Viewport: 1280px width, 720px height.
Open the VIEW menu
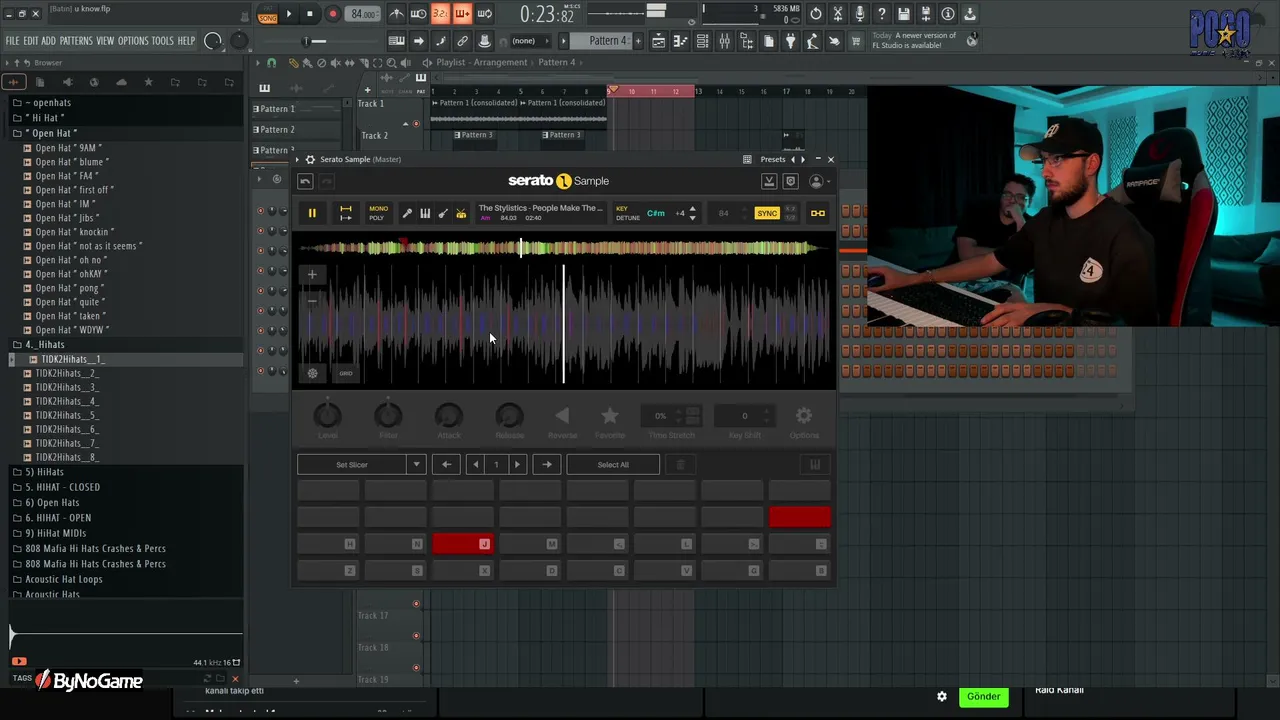click(x=105, y=41)
